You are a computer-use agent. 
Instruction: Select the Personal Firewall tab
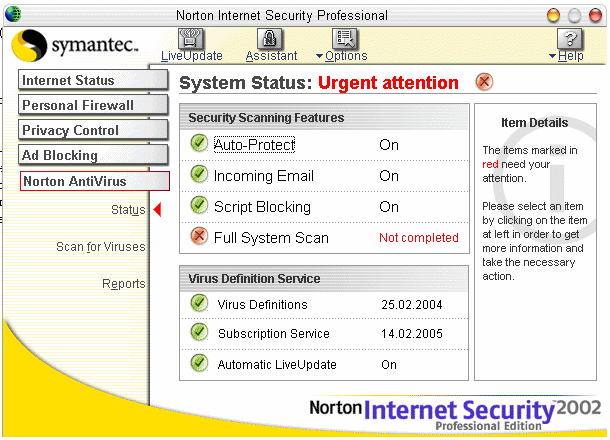(93, 105)
